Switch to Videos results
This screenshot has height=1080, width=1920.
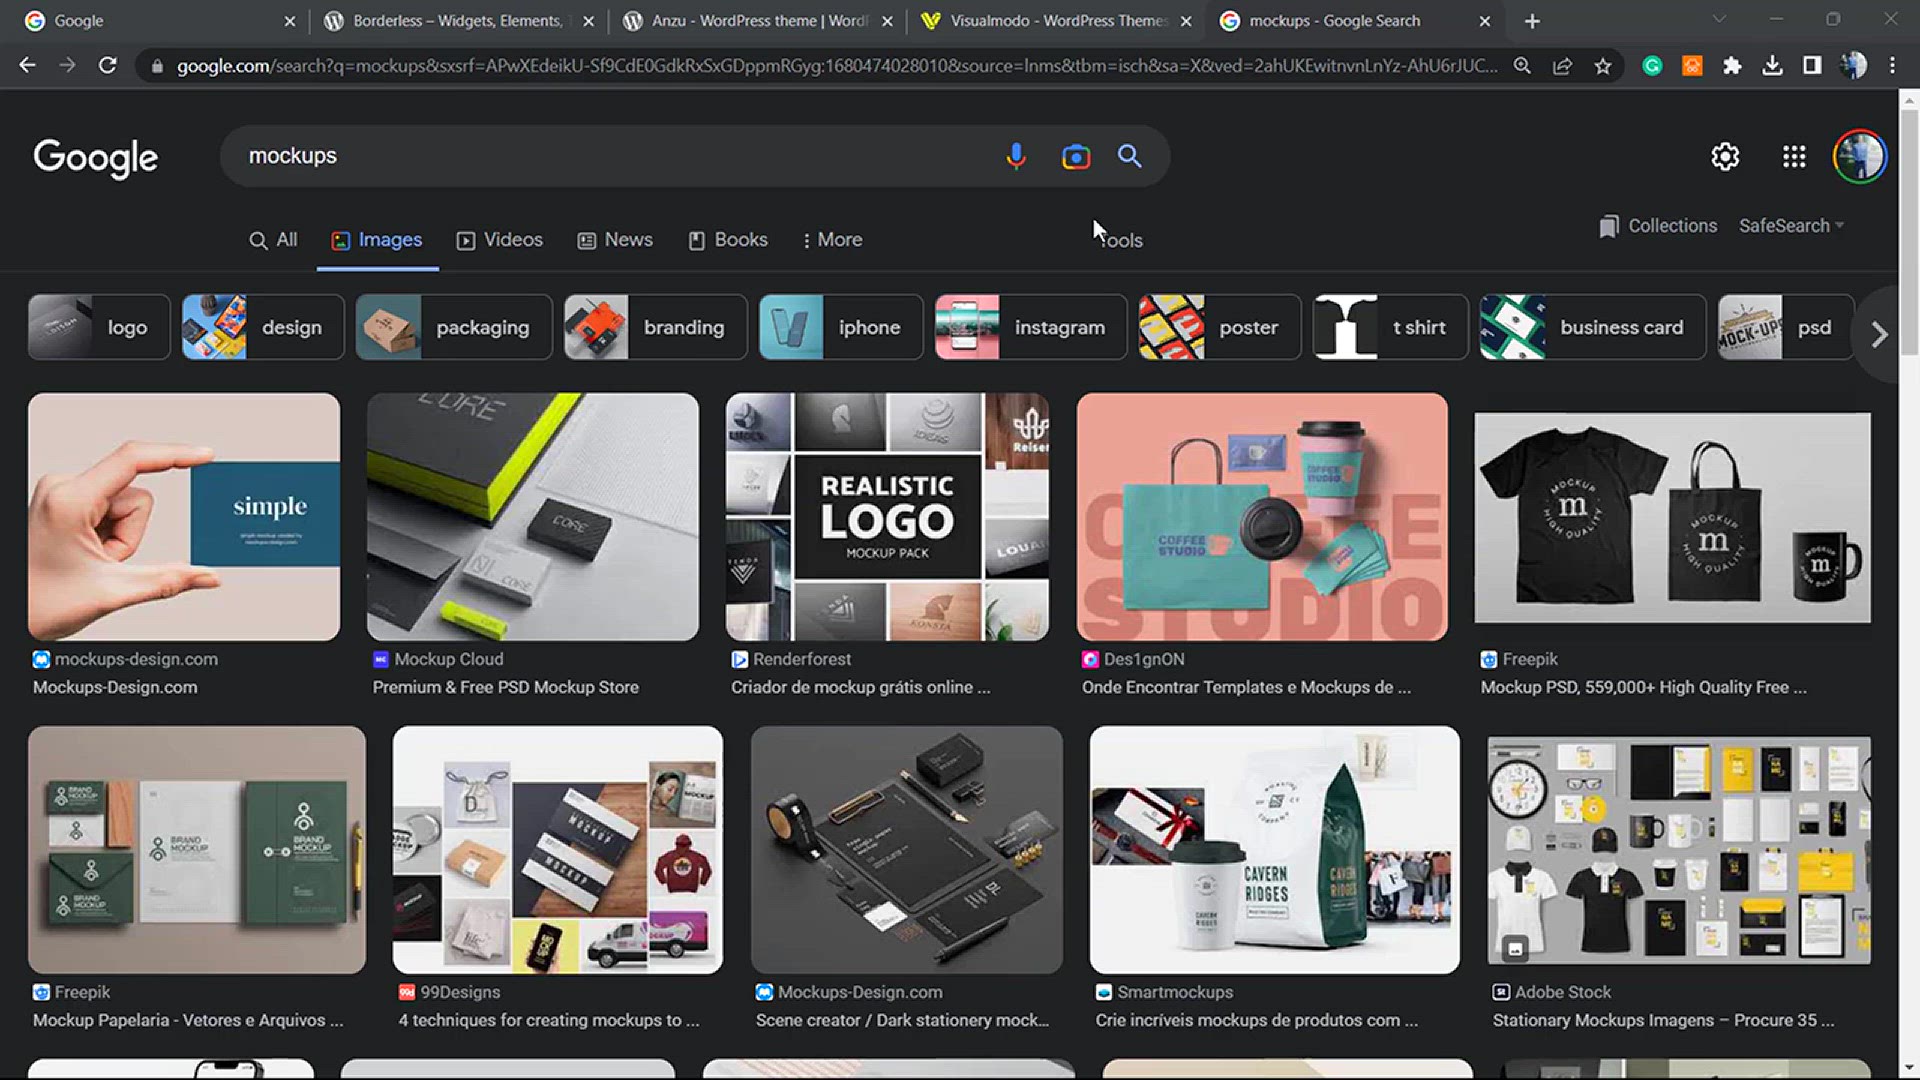click(x=499, y=240)
